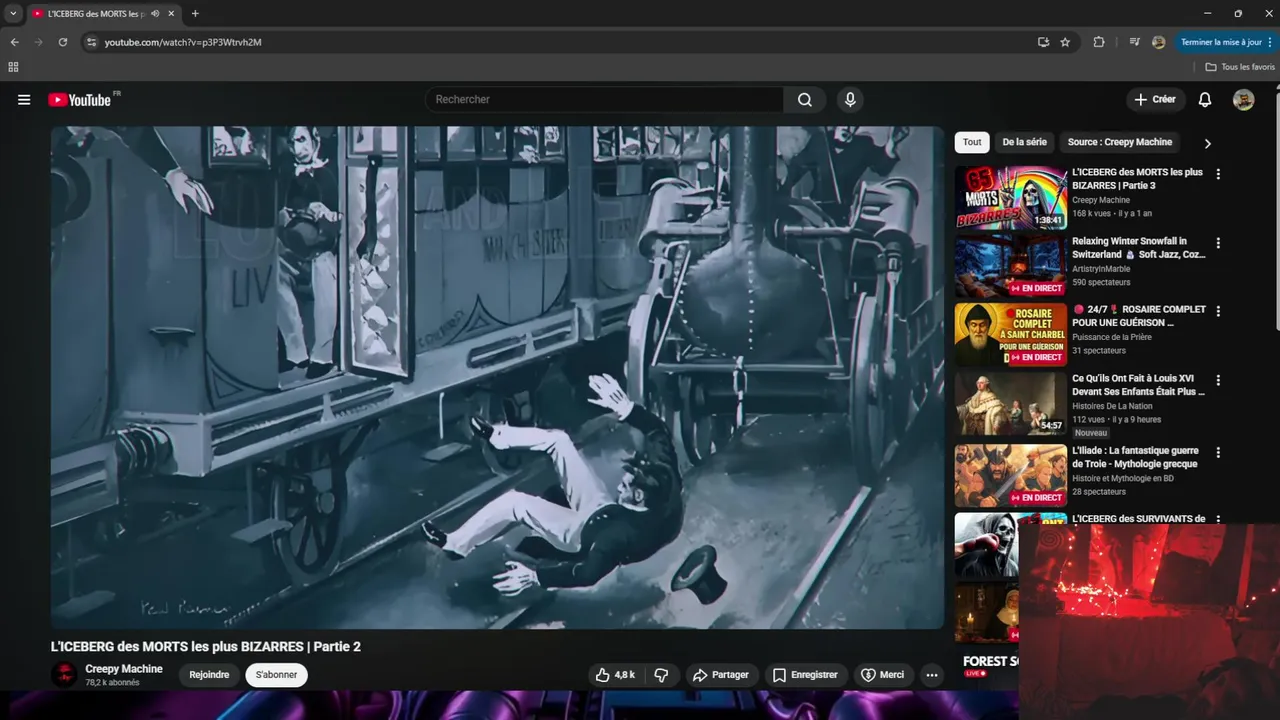Open the media controls icon

1134,42
